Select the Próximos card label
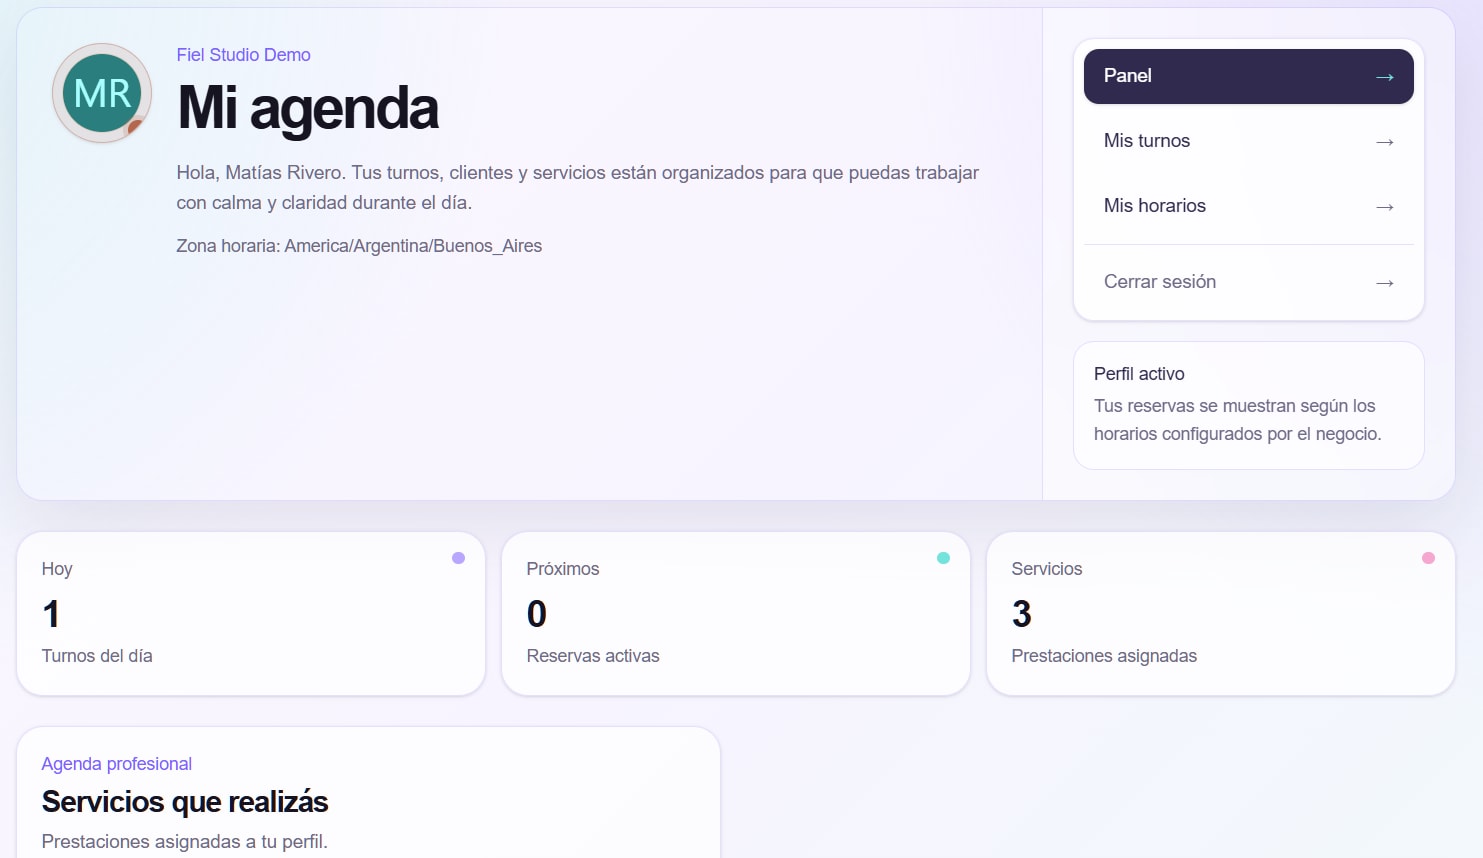 pos(563,569)
